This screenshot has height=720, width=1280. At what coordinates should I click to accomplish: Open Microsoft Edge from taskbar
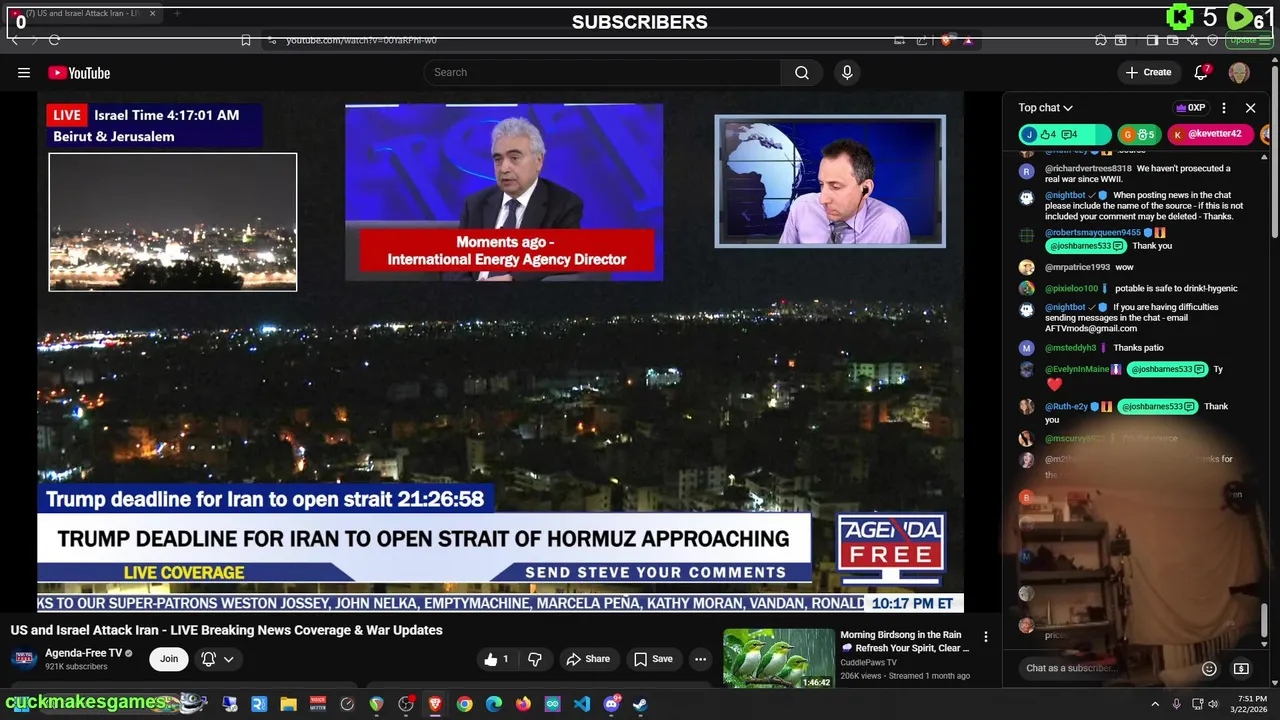pos(494,704)
